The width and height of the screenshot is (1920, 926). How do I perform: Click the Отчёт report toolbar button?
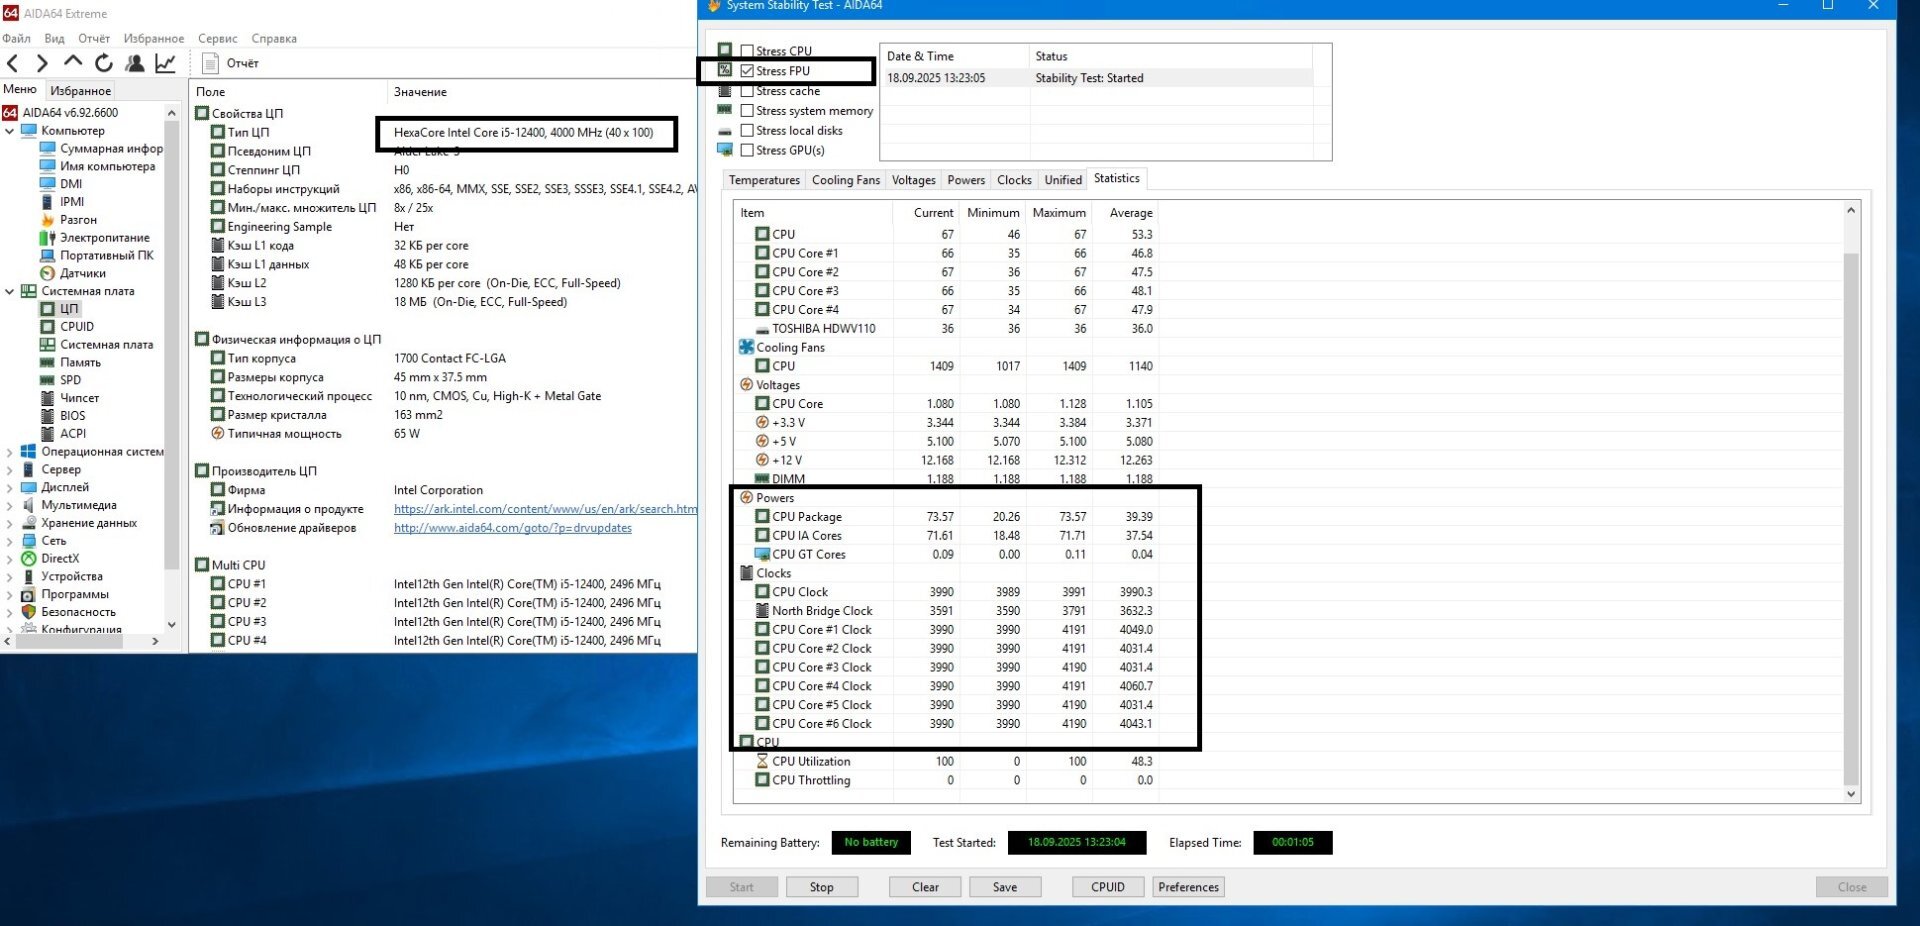click(x=231, y=63)
